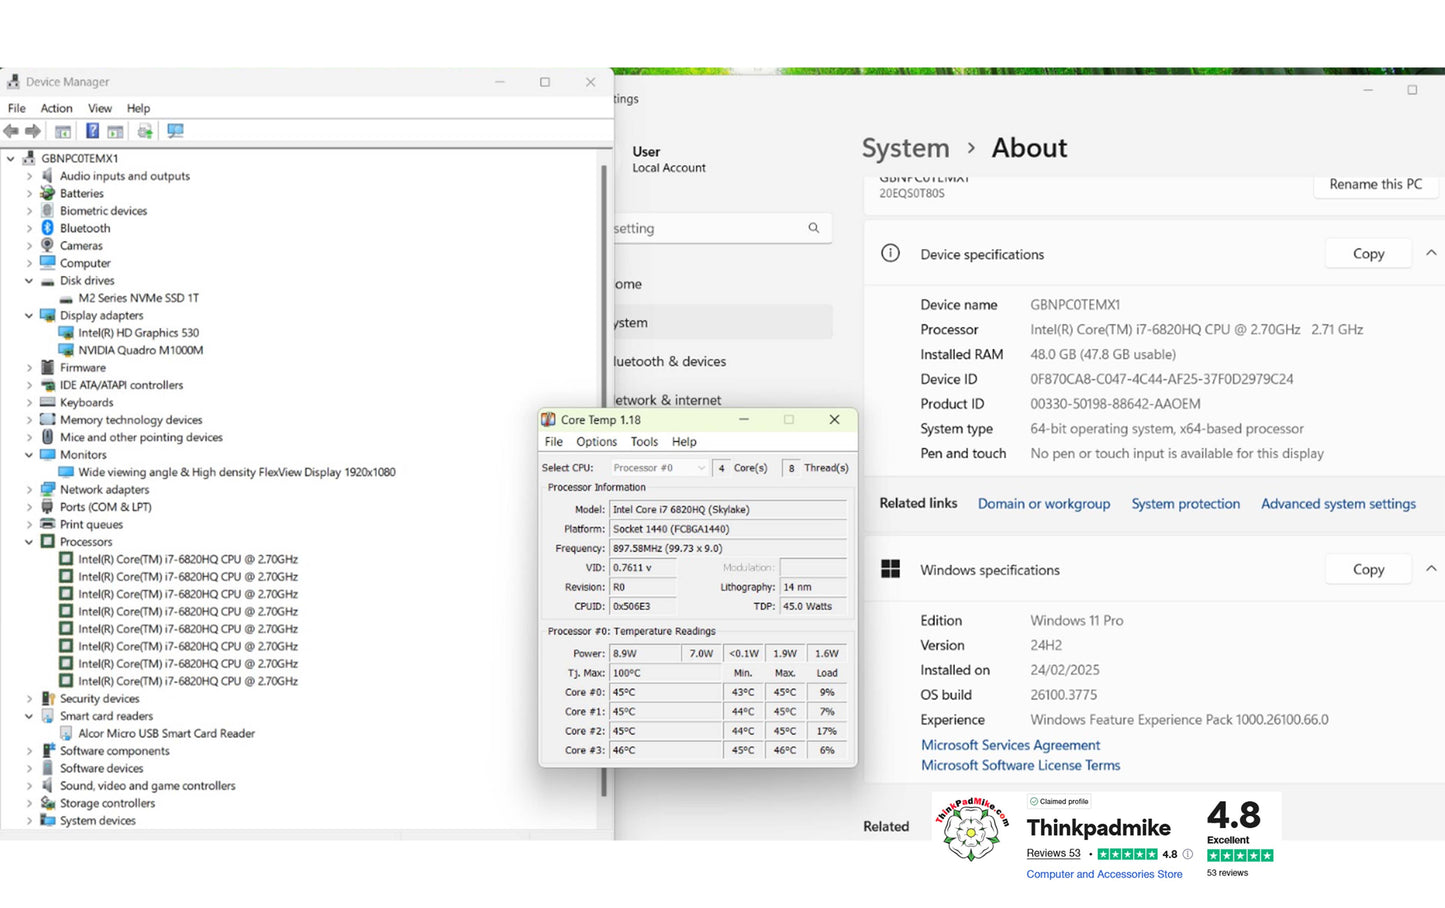Open the File menu in Core Temp
This screenshot has width=1445, height=908.
(x=554, y=442)
